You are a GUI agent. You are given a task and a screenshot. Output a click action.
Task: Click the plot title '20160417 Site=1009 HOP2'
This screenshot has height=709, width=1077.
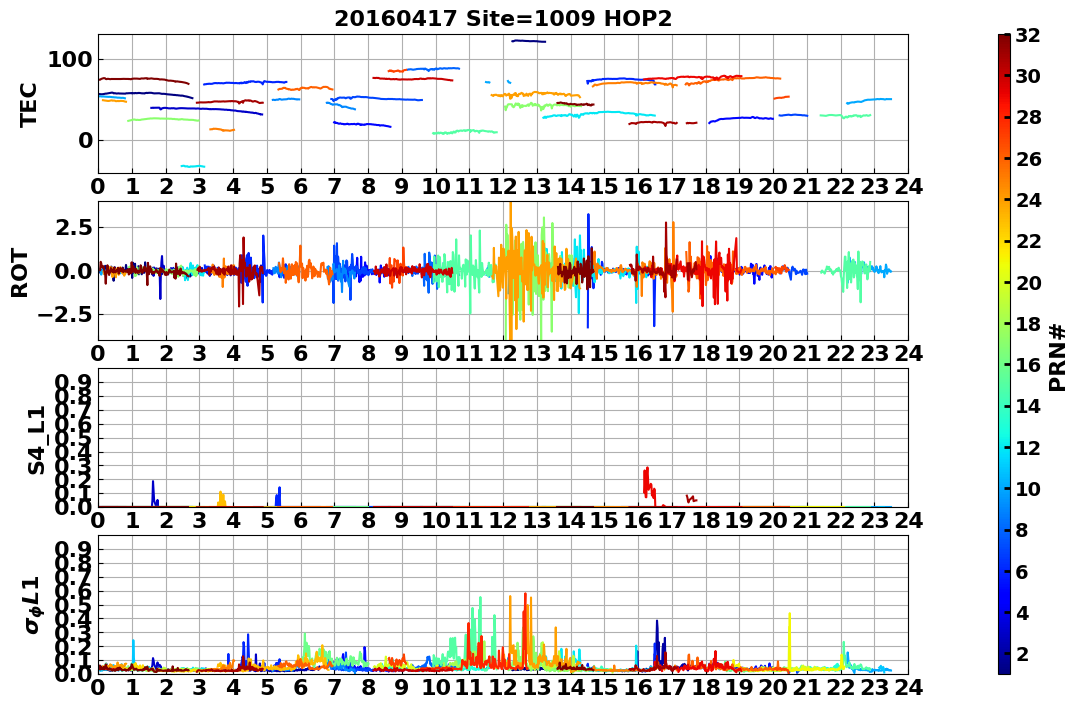[x=503, y=19]
